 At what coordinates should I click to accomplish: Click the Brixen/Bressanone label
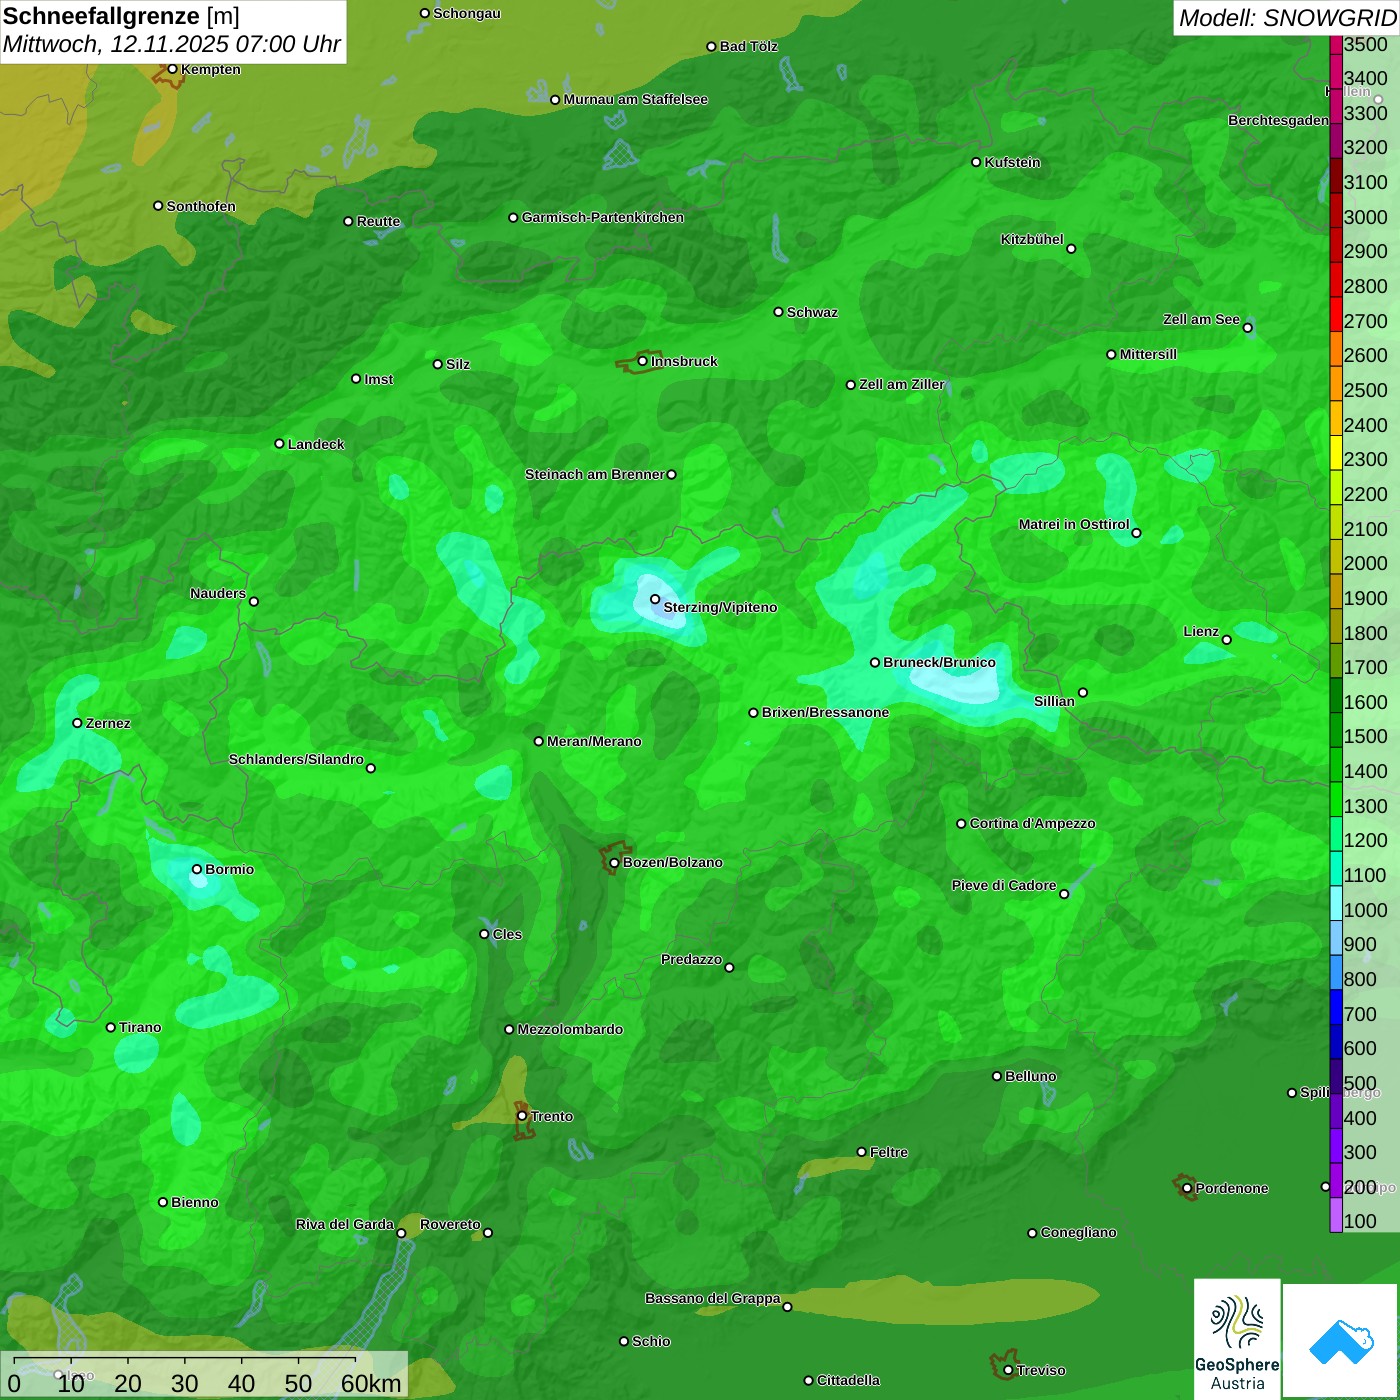pos(825,712)
